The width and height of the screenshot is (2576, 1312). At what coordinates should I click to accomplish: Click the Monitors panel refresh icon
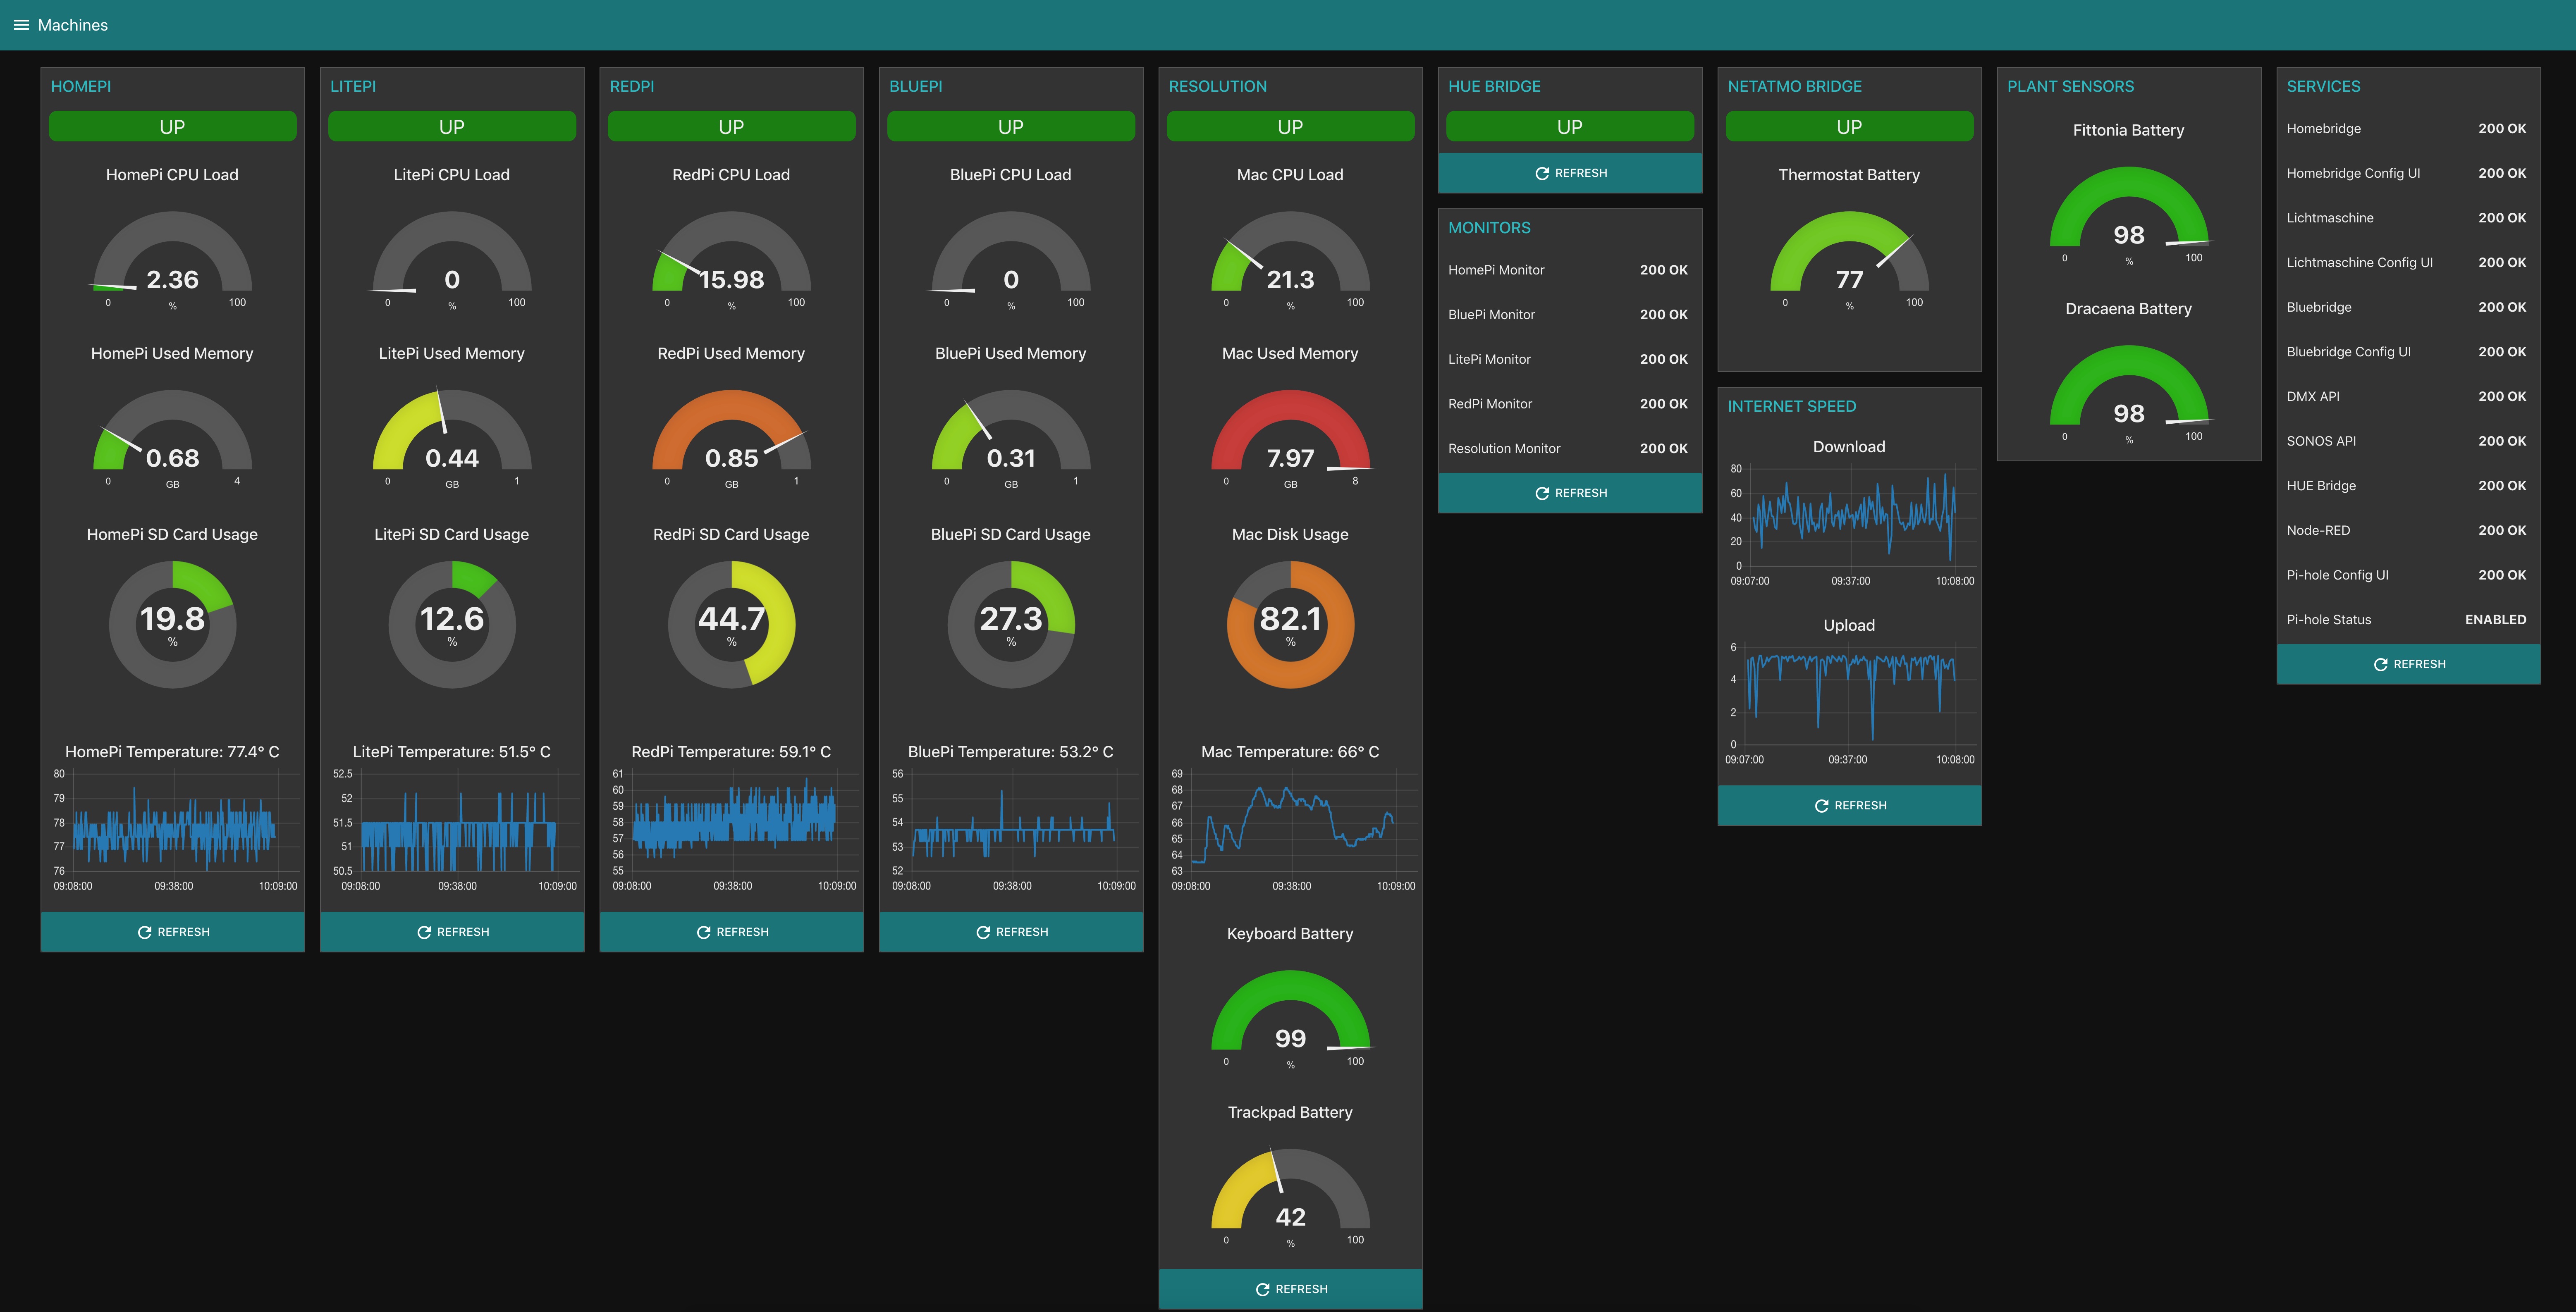1542,493
